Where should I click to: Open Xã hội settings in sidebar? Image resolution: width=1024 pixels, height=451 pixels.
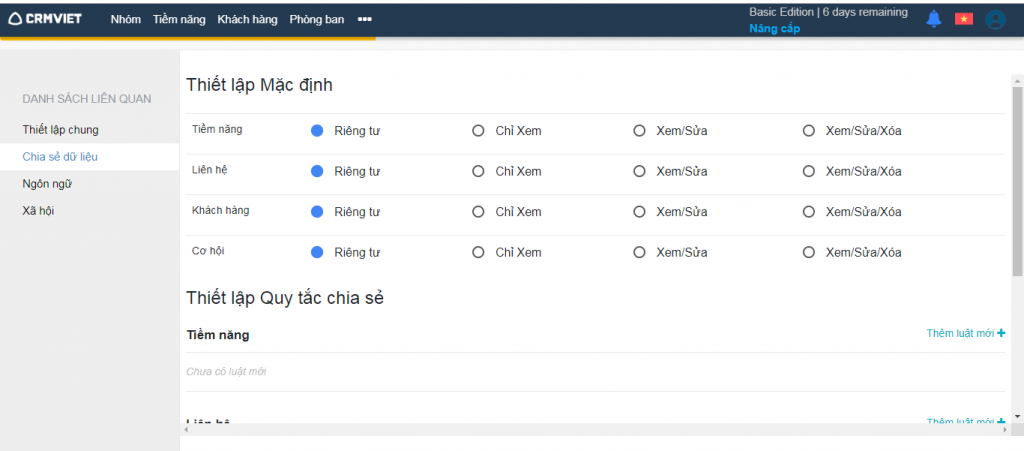click(x=39, y=211)
